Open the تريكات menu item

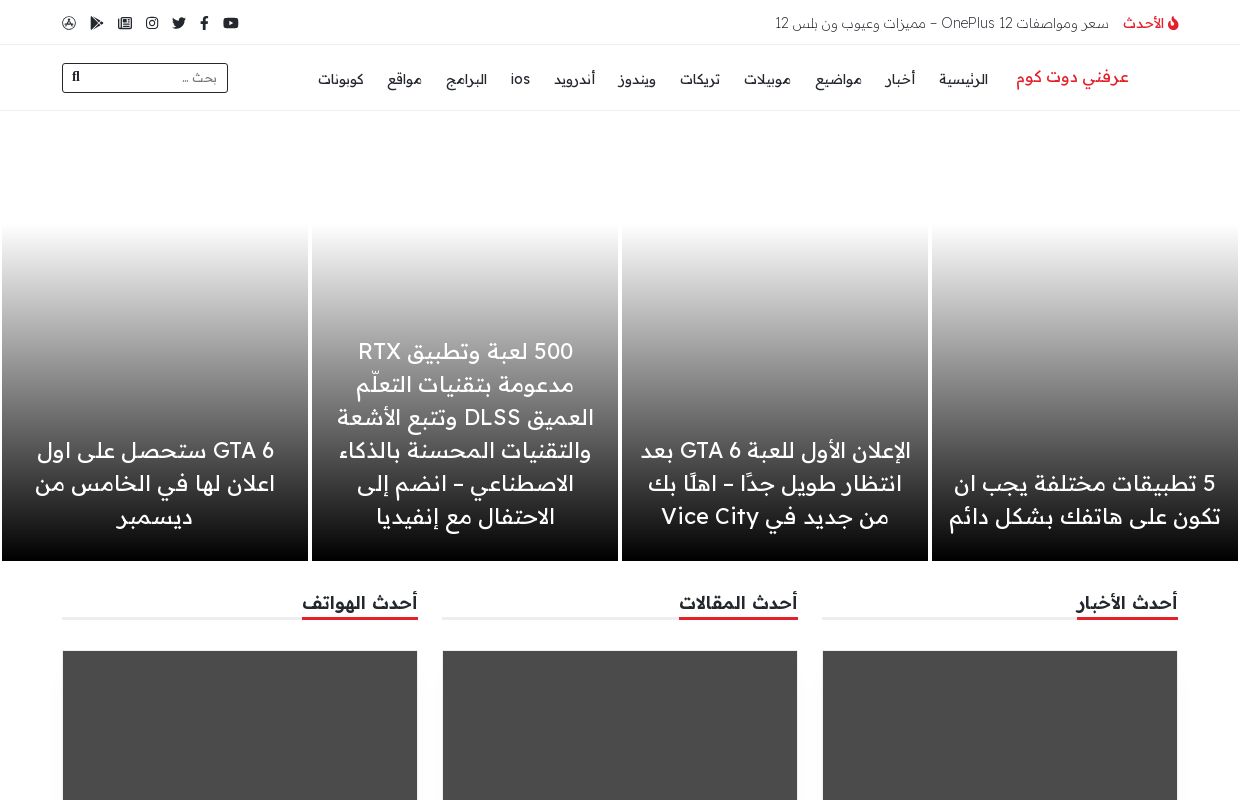click(700, 79)
